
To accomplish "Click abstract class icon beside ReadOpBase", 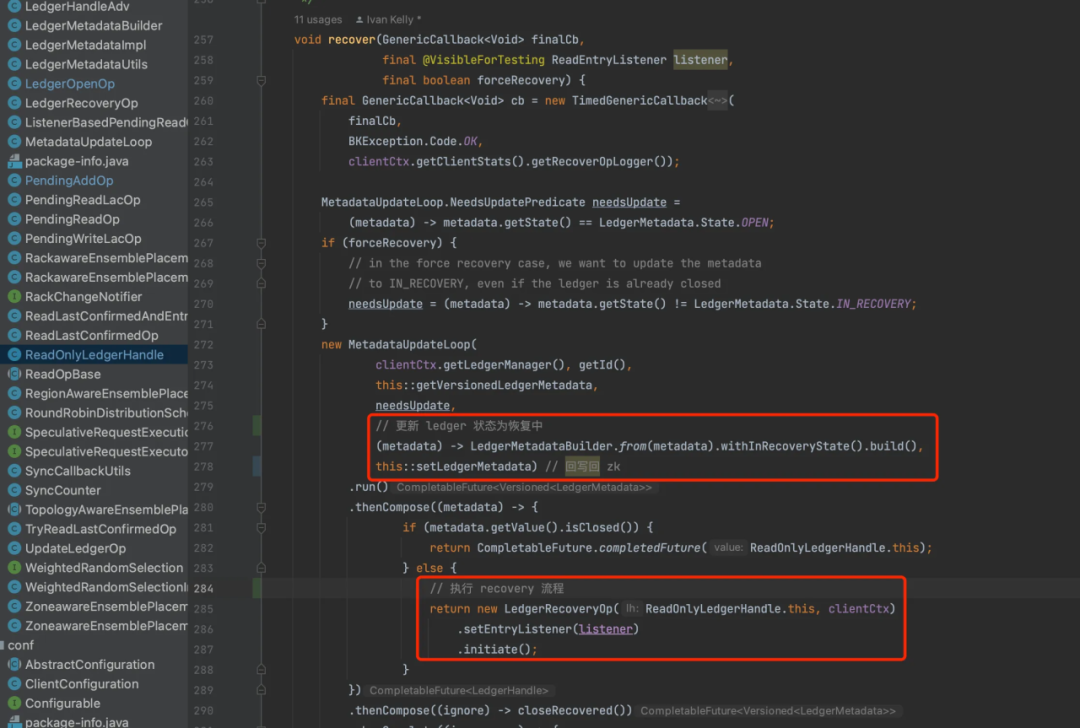I will point(14,373).
